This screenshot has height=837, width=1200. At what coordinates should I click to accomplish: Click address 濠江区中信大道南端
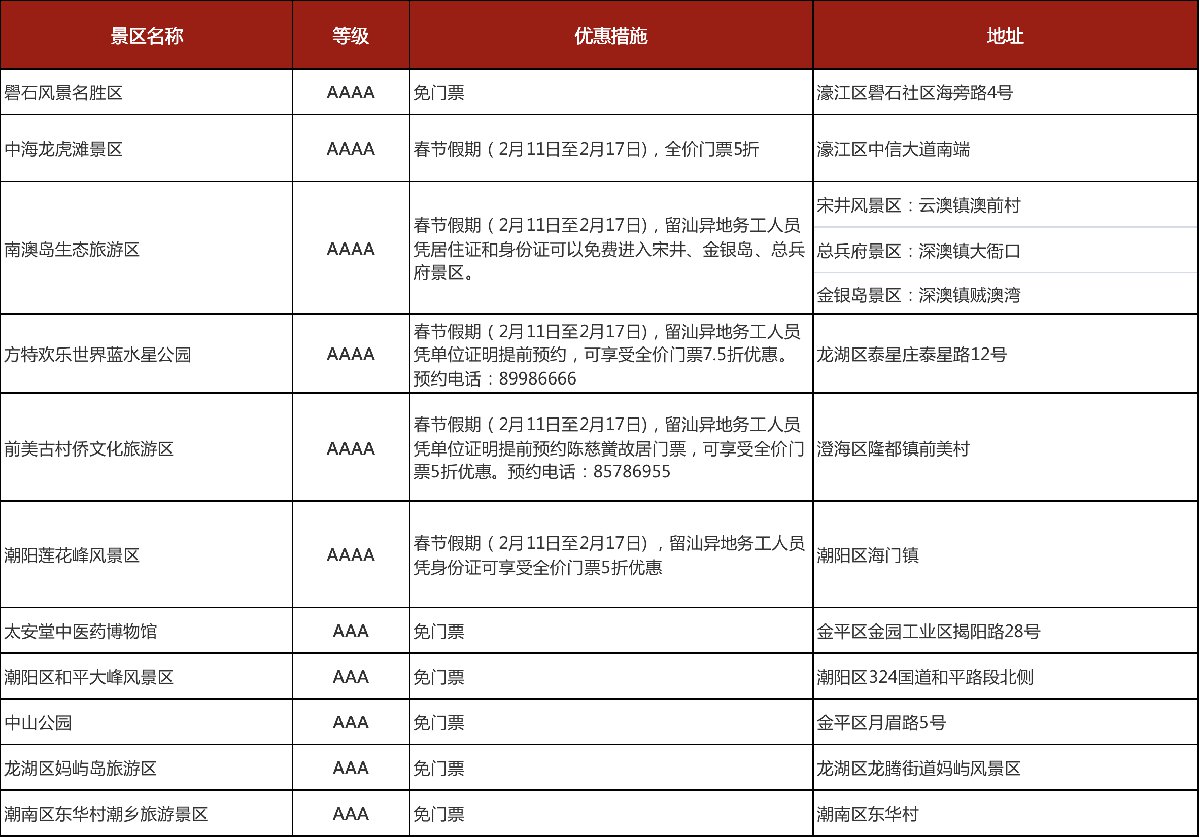893,149
